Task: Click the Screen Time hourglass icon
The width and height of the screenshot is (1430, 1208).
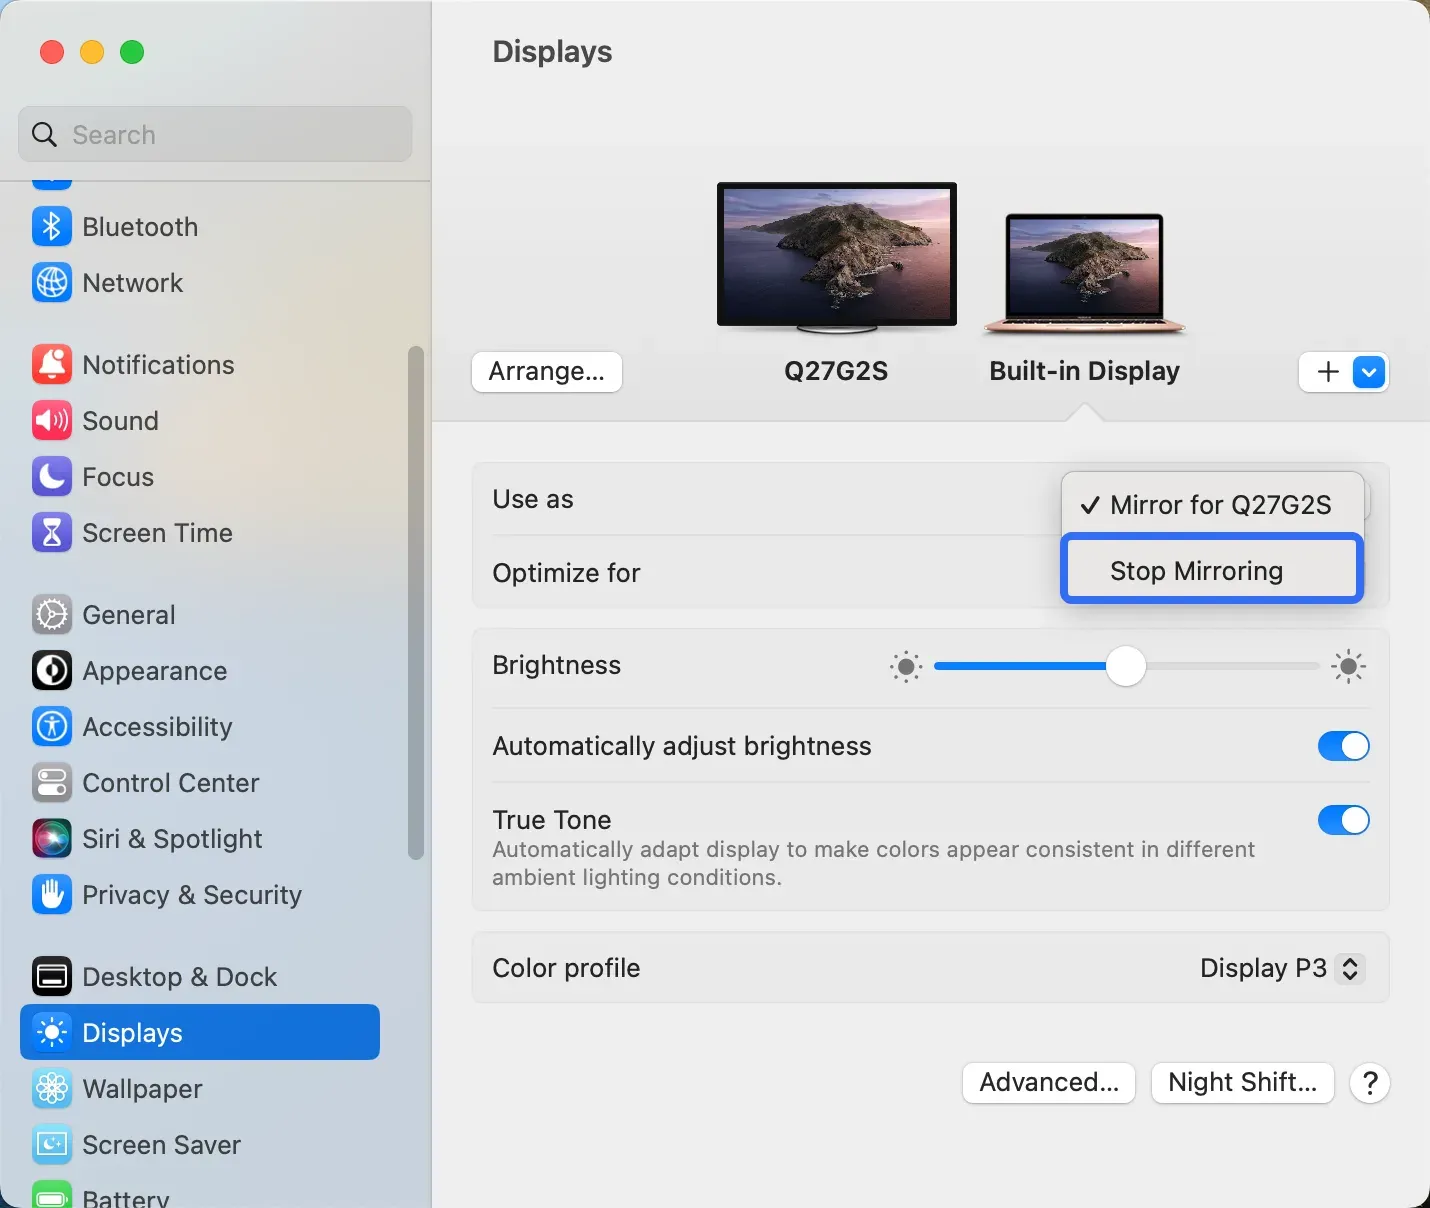Action: [x=52, y=533]
